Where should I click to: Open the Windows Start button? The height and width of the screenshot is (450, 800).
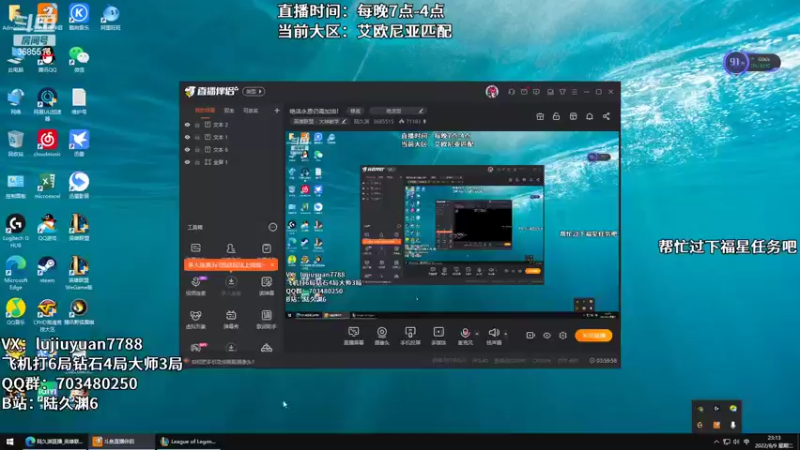[10, 441]
